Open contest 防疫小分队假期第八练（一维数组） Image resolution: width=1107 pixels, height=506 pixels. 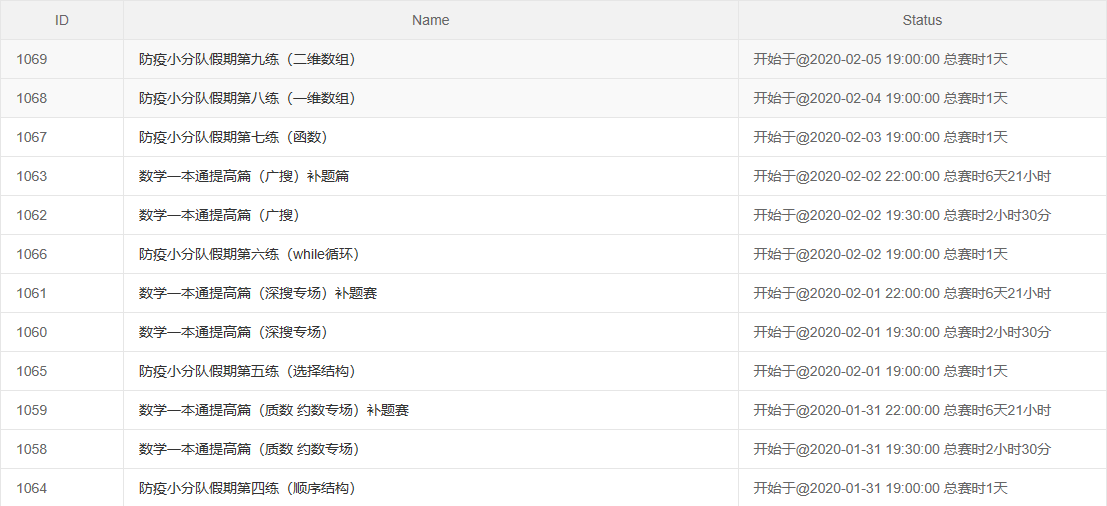pyautogui.click(x=248, y=98)
